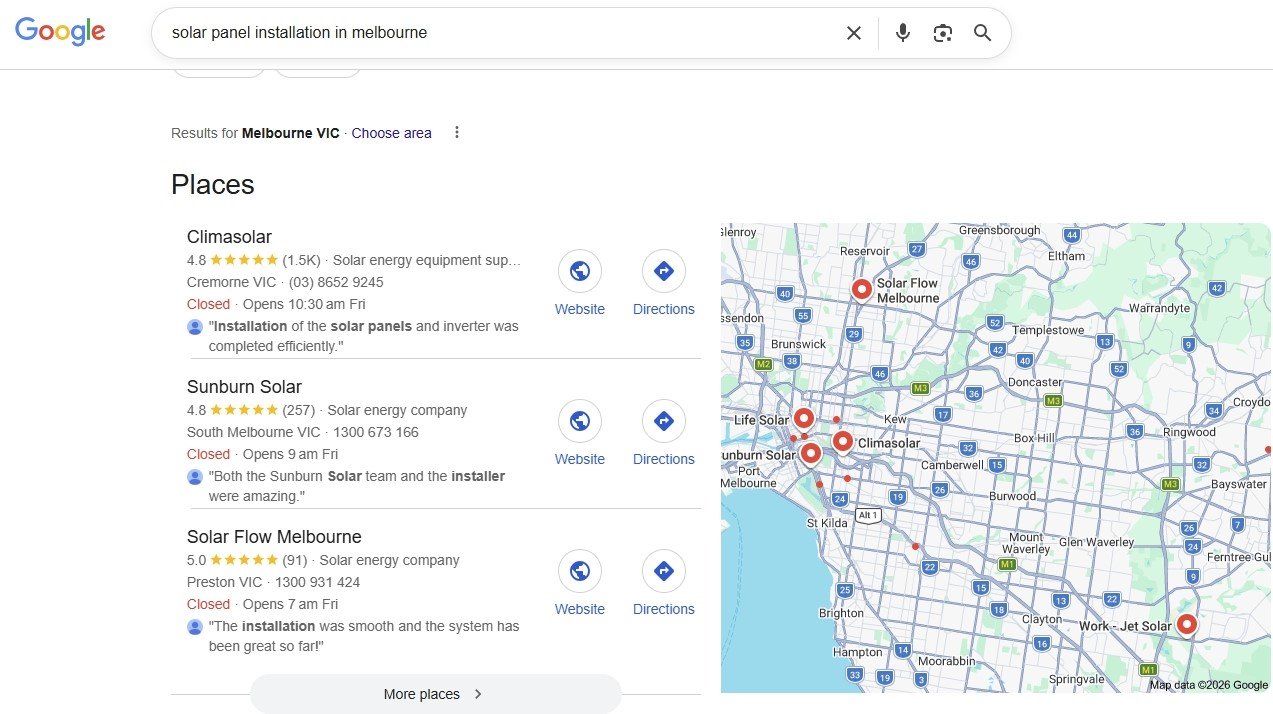Image resolution: width=1273 pixels, height=714 pixels.
Task: Select Life Solar pin on map
Action: (803, 418)
